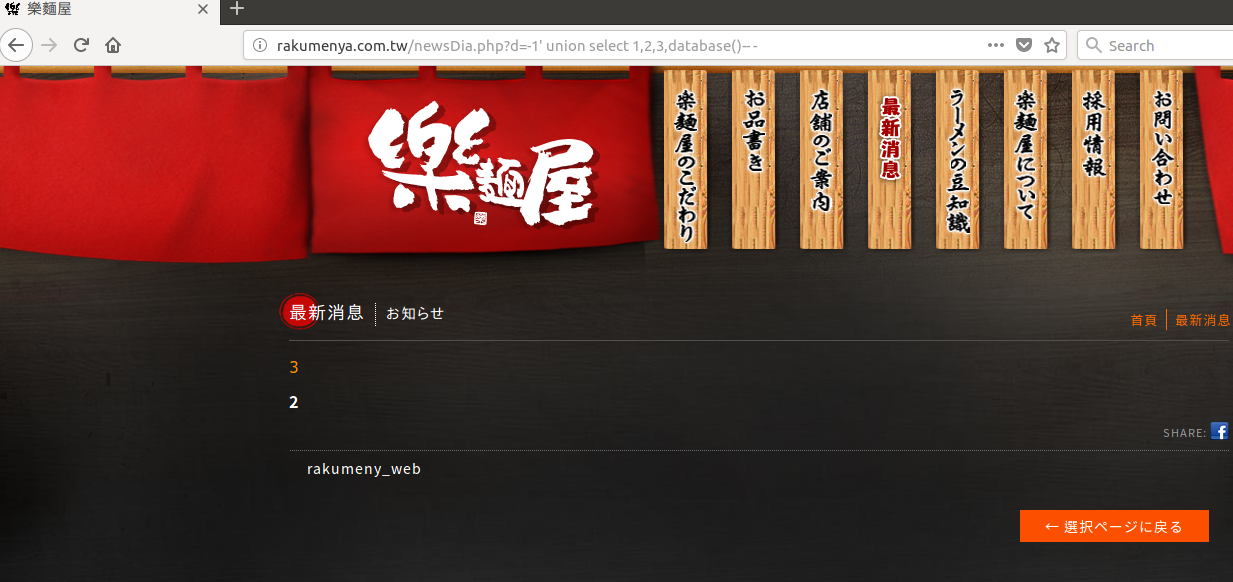Open 最新消息 menu plank
Image resolution: width=1233 pixels, height=582 pixels.
(890, 159)
